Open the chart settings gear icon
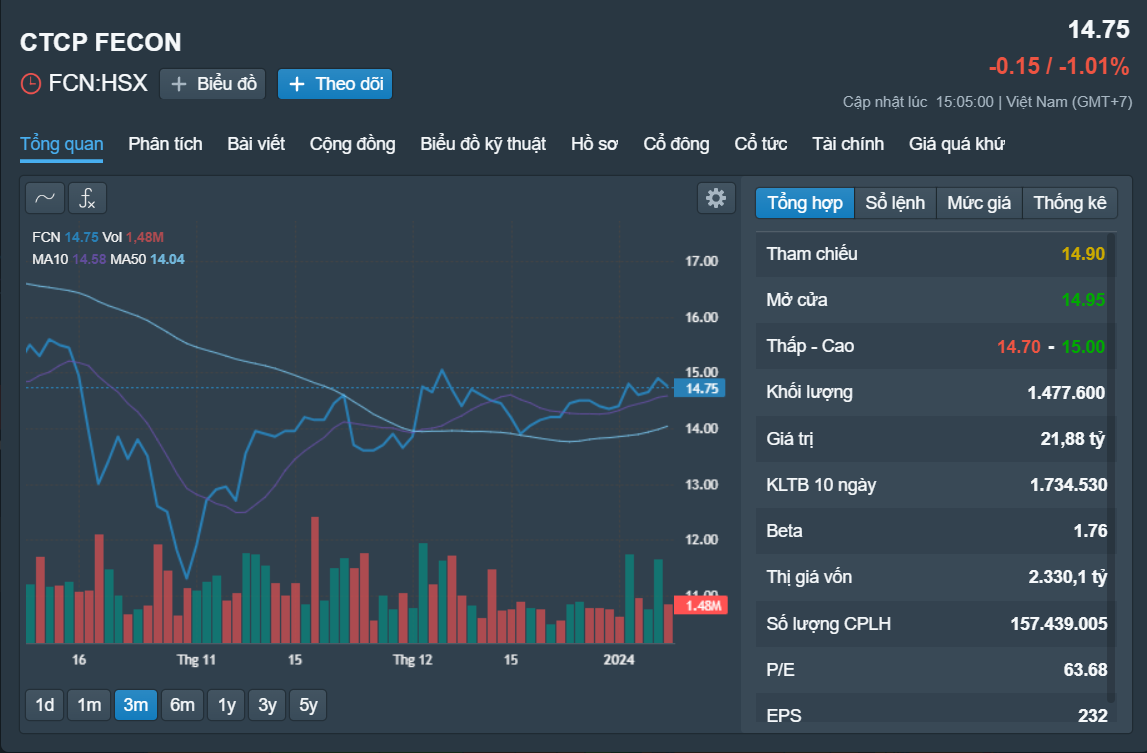Screen dimensions: 1147x753 [716, 198]
